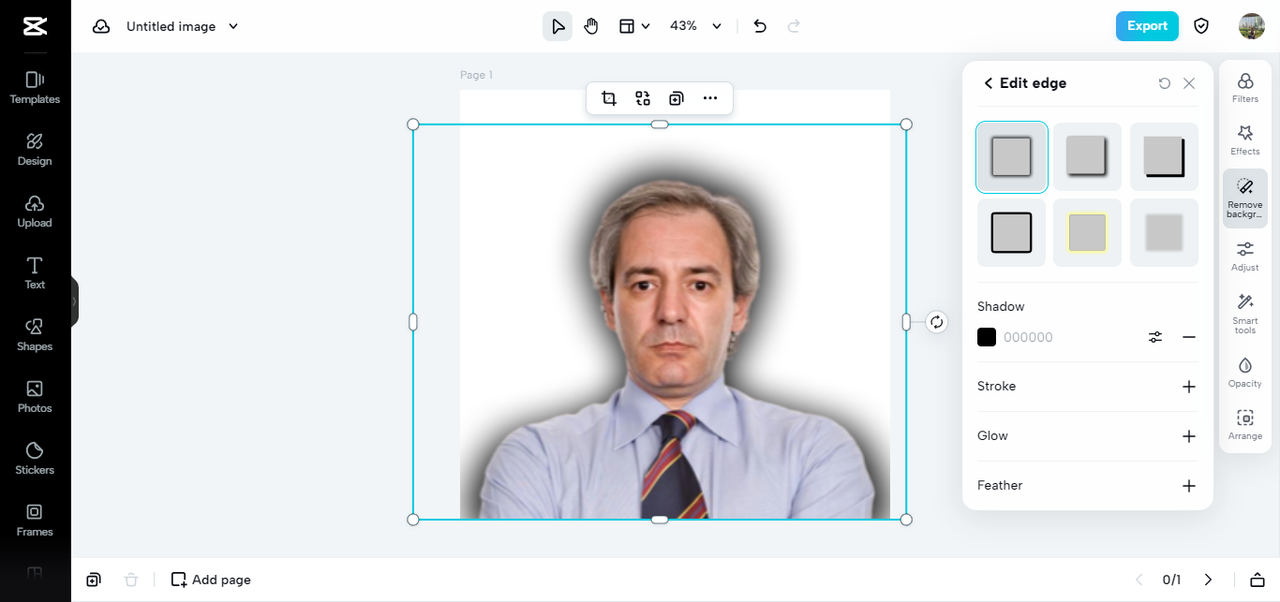The width and height of the screenshot is (1280, 602).
Task: Go to the previous page
Action: pyautogui.click(x=1138, y=580)
